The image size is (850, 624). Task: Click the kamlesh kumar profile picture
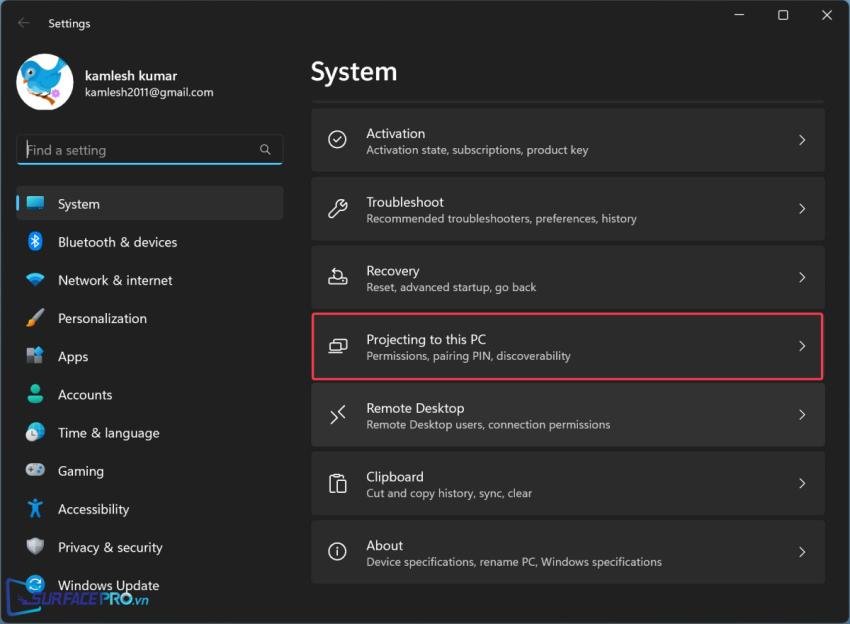[45, 82]
